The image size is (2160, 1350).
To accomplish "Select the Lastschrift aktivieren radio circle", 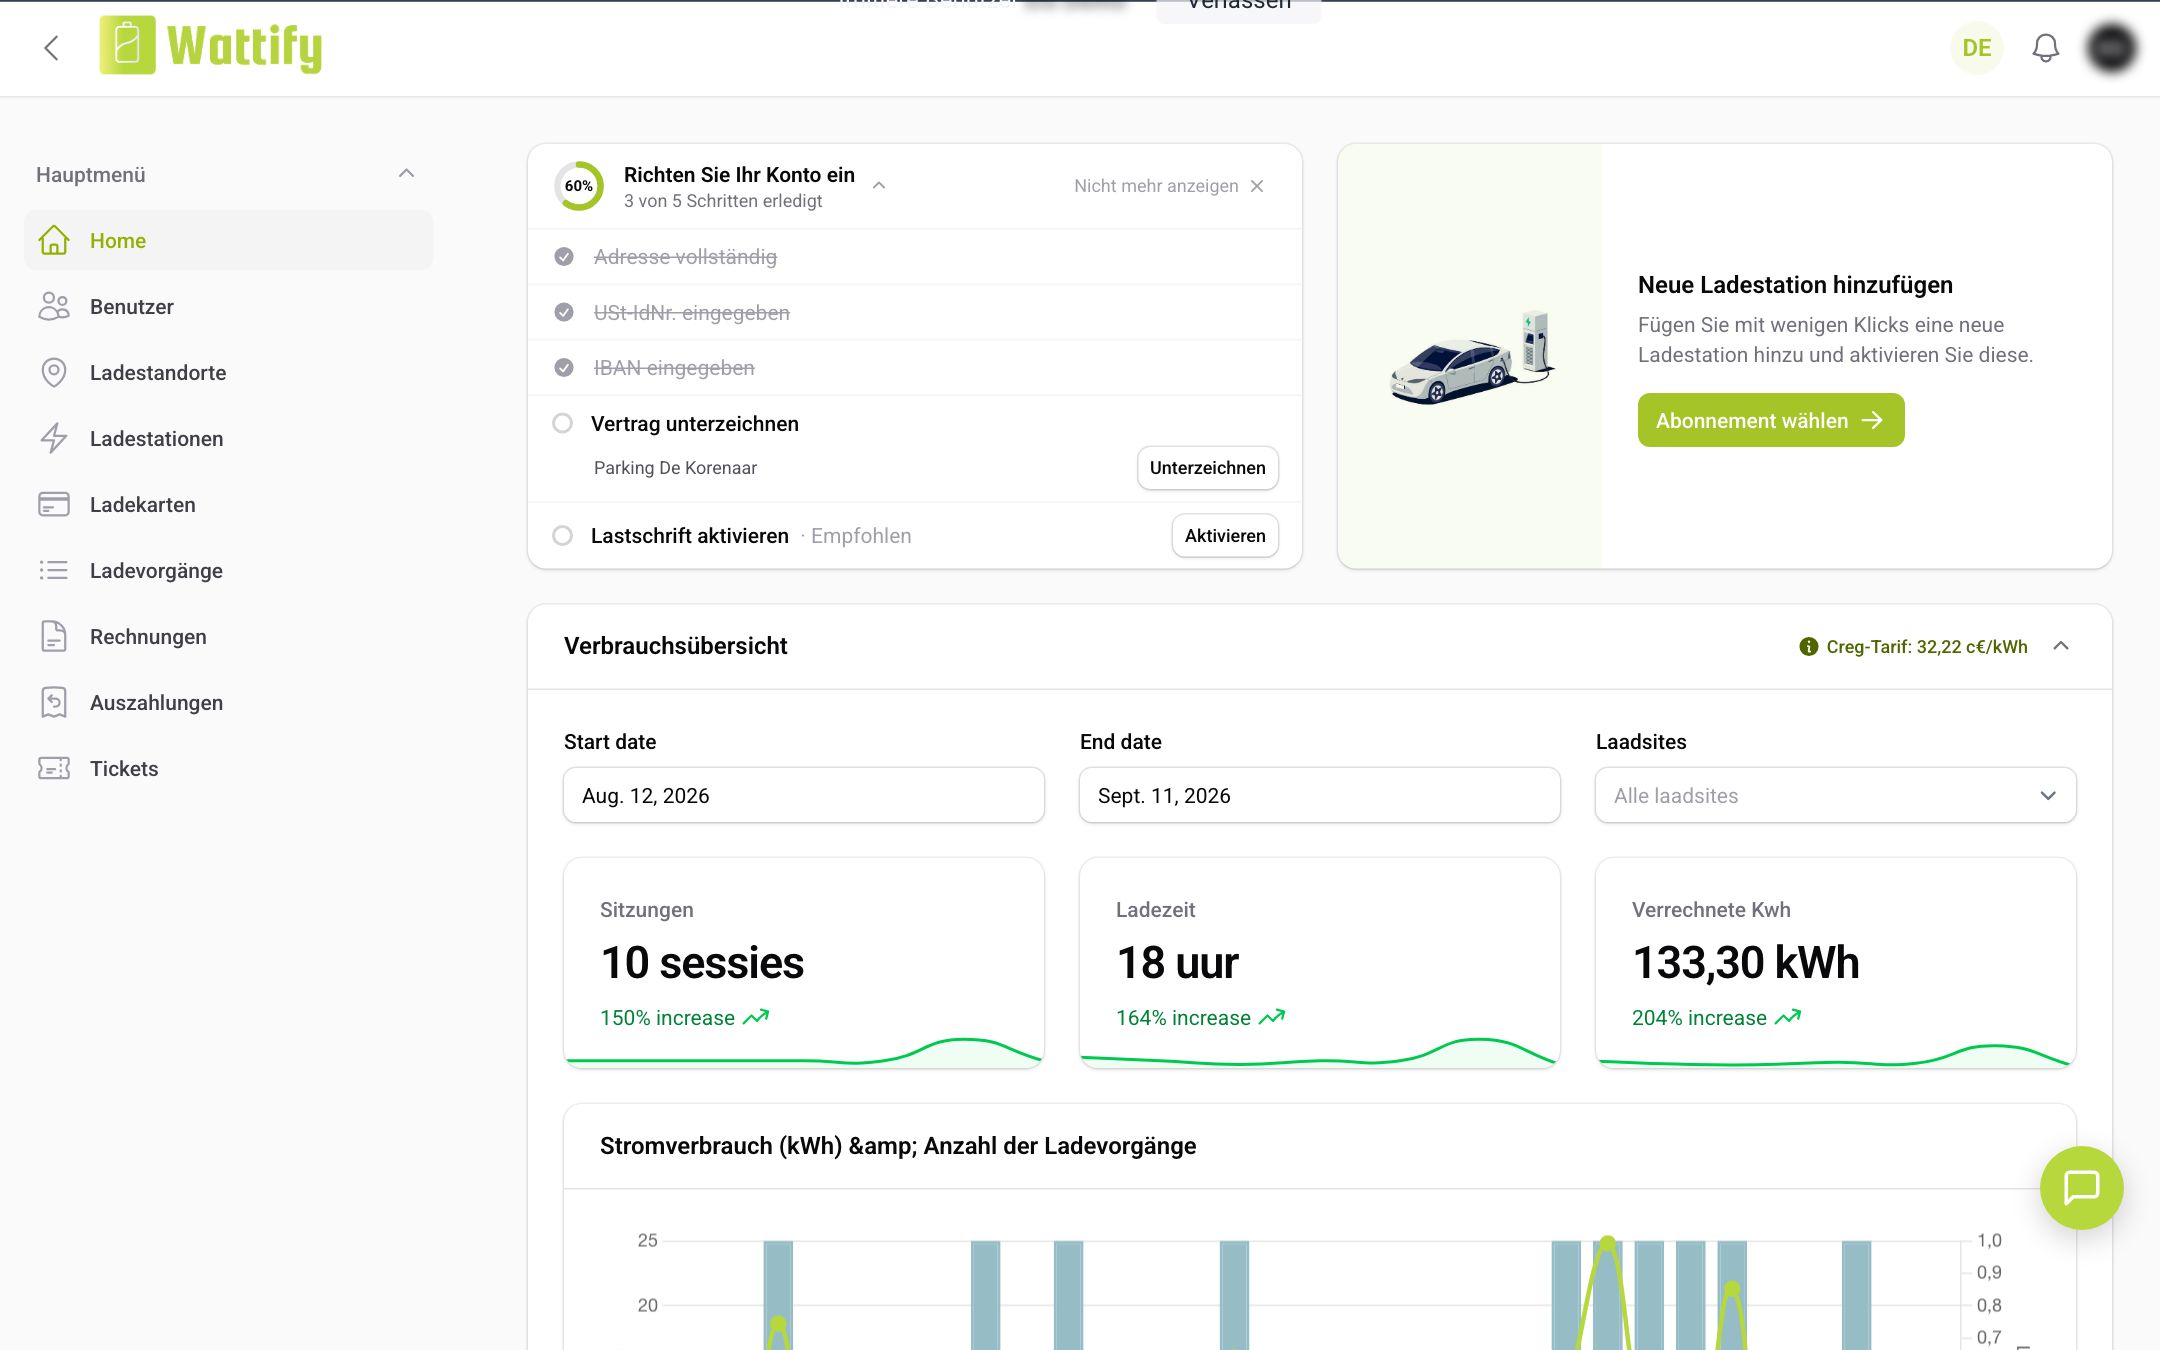I will [x=563, y=535].
